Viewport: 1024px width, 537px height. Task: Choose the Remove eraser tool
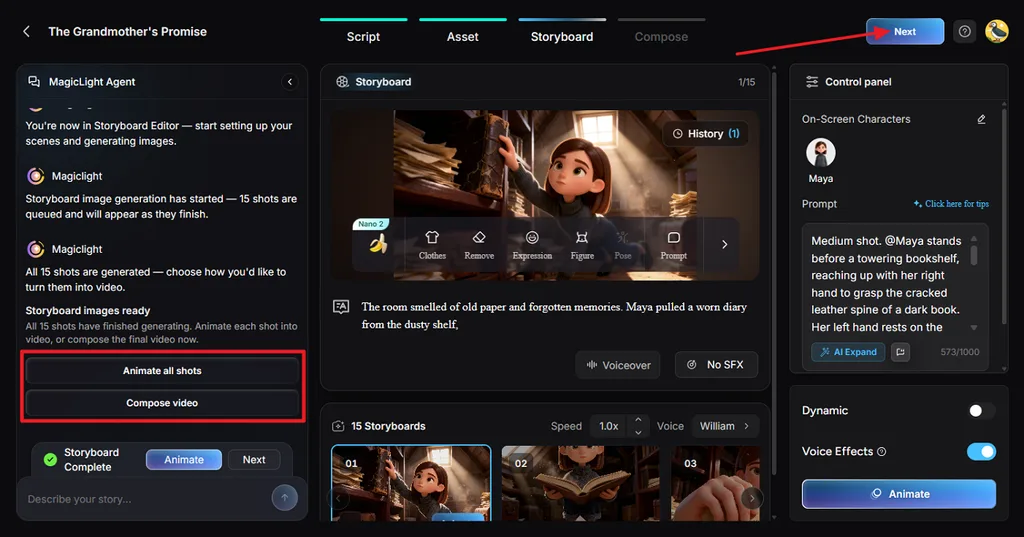point(479,245)
